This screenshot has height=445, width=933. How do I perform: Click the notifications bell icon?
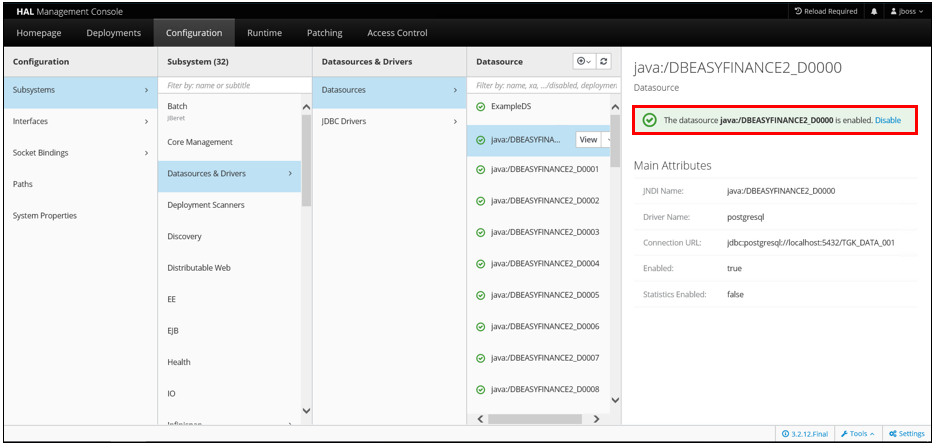coord(873,11)
